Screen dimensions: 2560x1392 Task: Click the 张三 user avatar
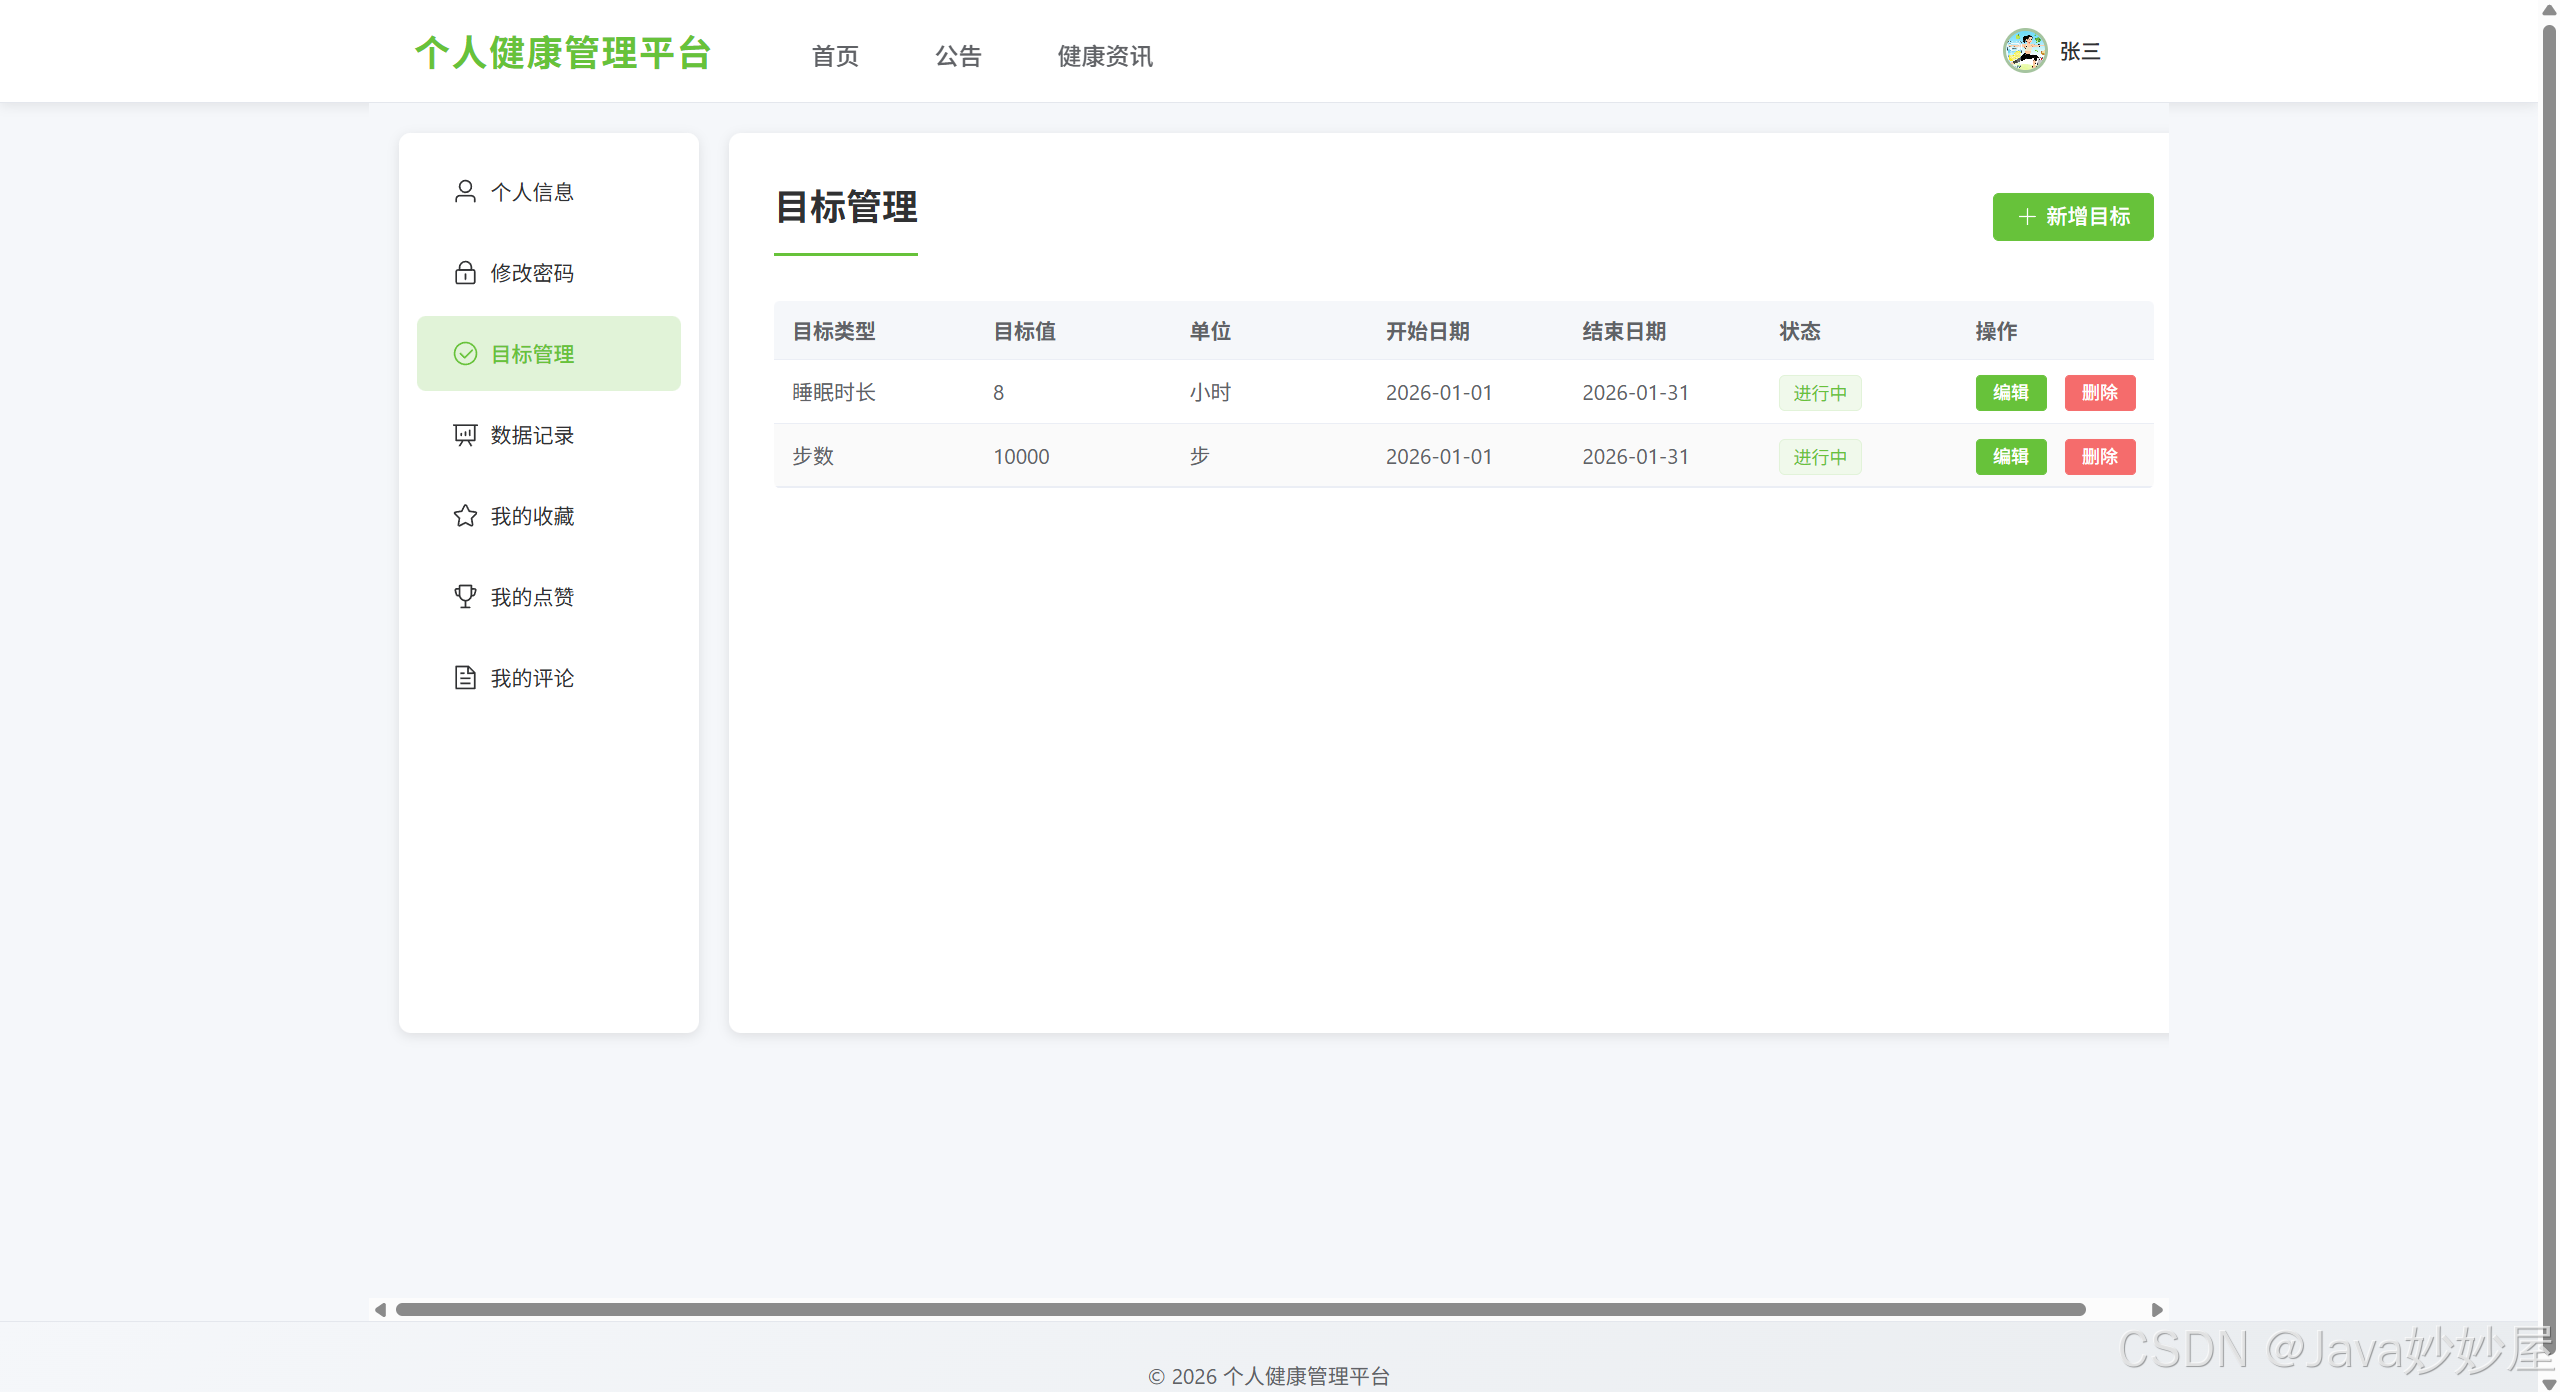click(2024, 51)
